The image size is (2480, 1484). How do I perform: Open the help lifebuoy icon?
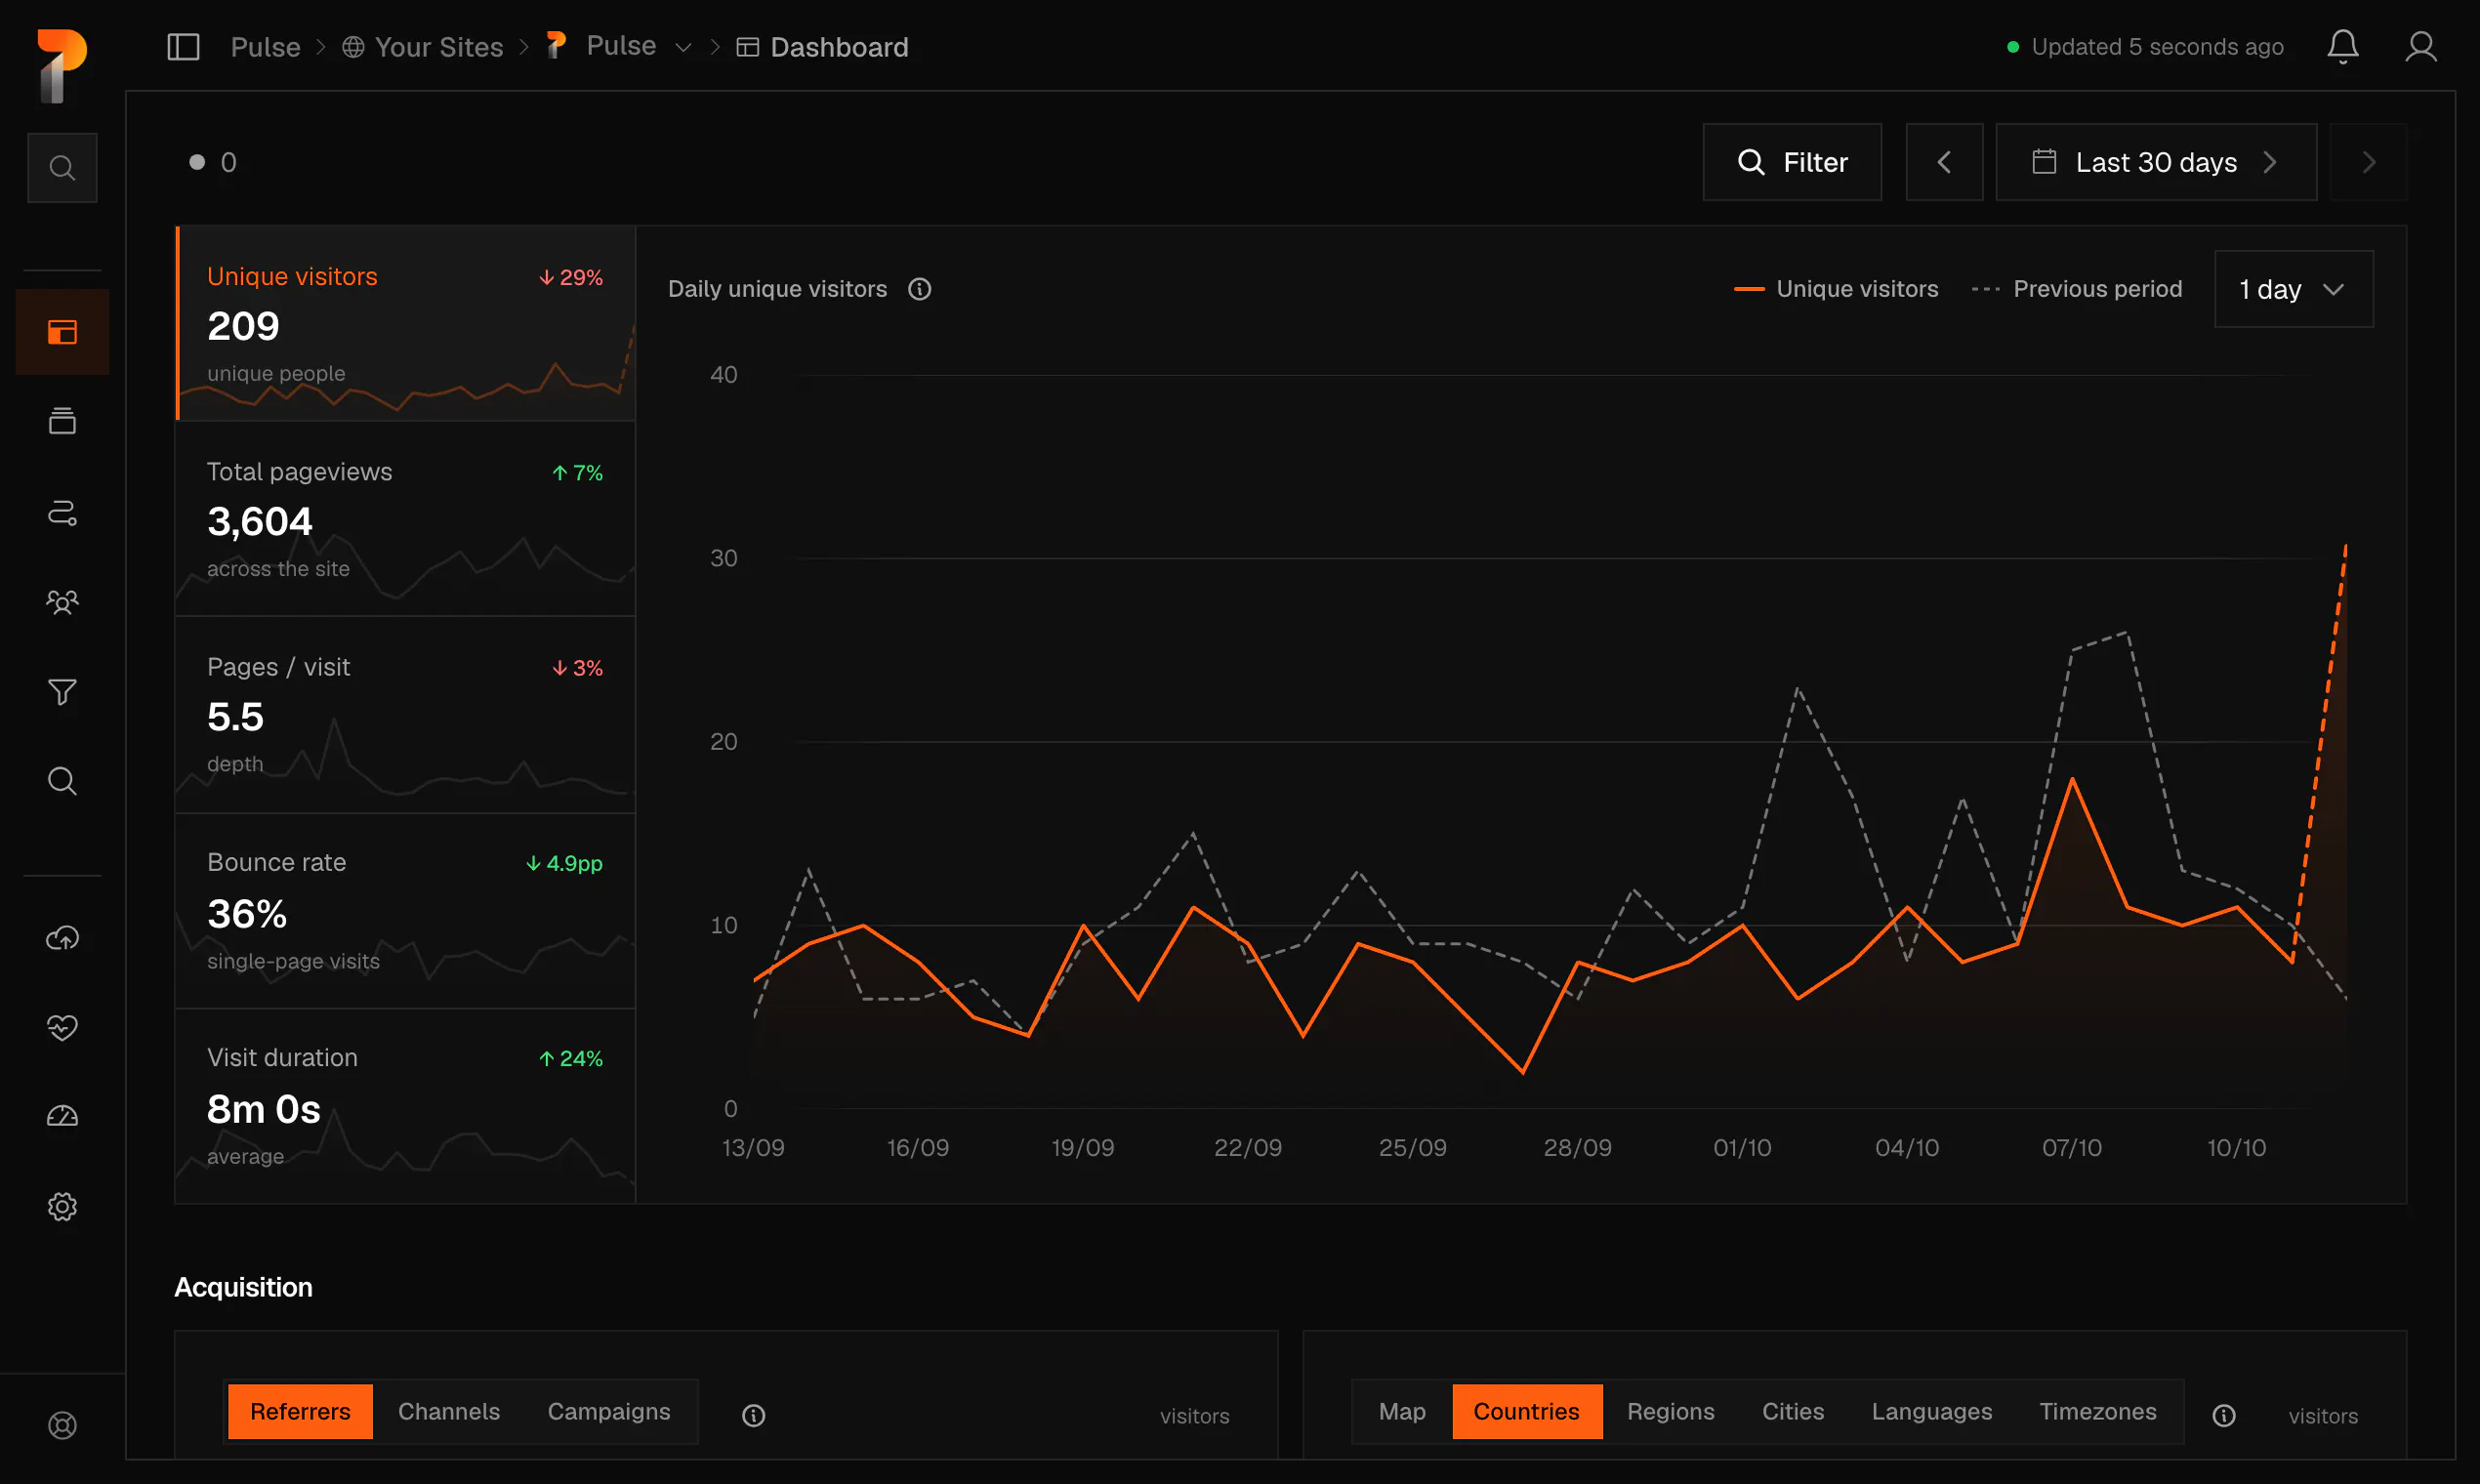point(62,1425)
